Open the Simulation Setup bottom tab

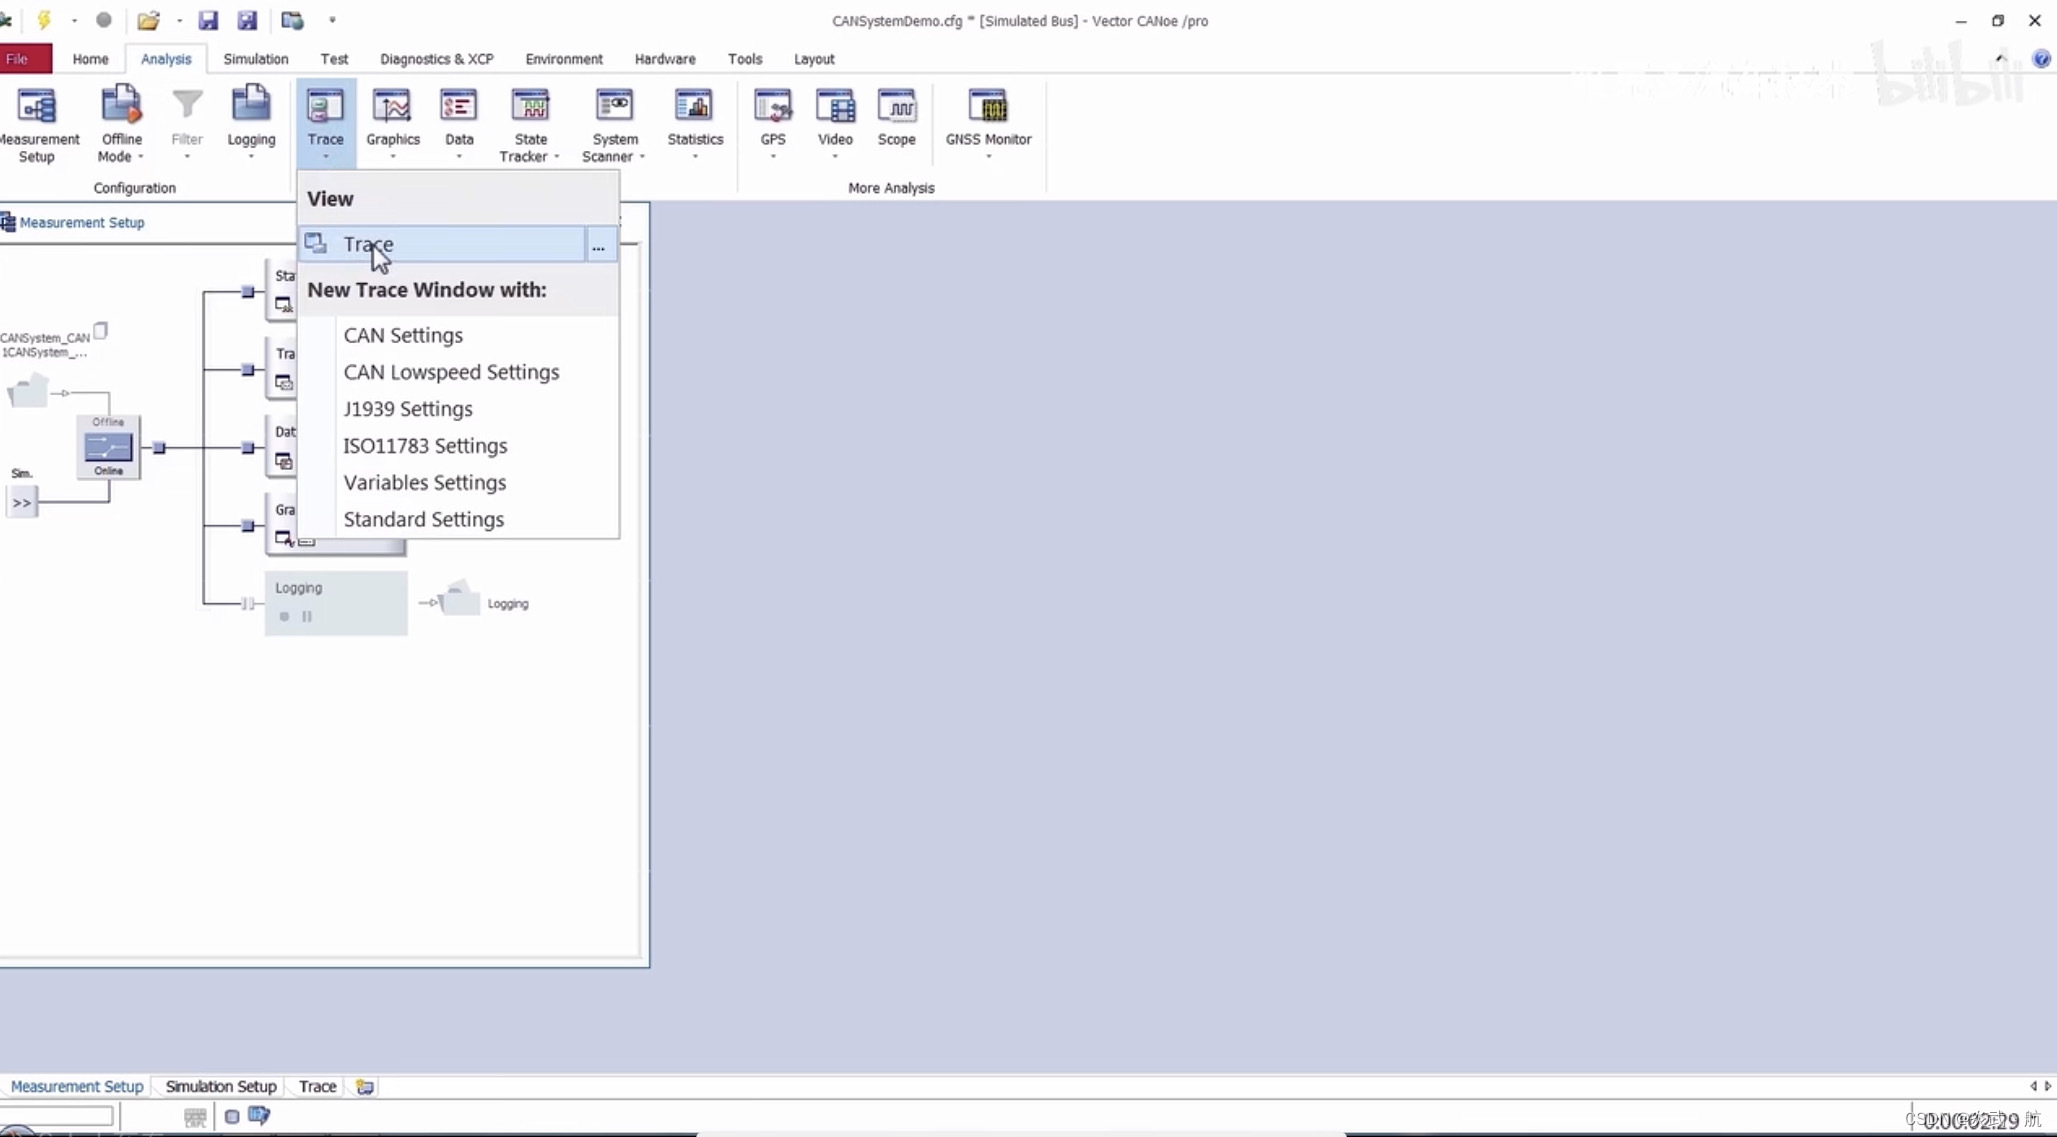(x=220, y=1086)
